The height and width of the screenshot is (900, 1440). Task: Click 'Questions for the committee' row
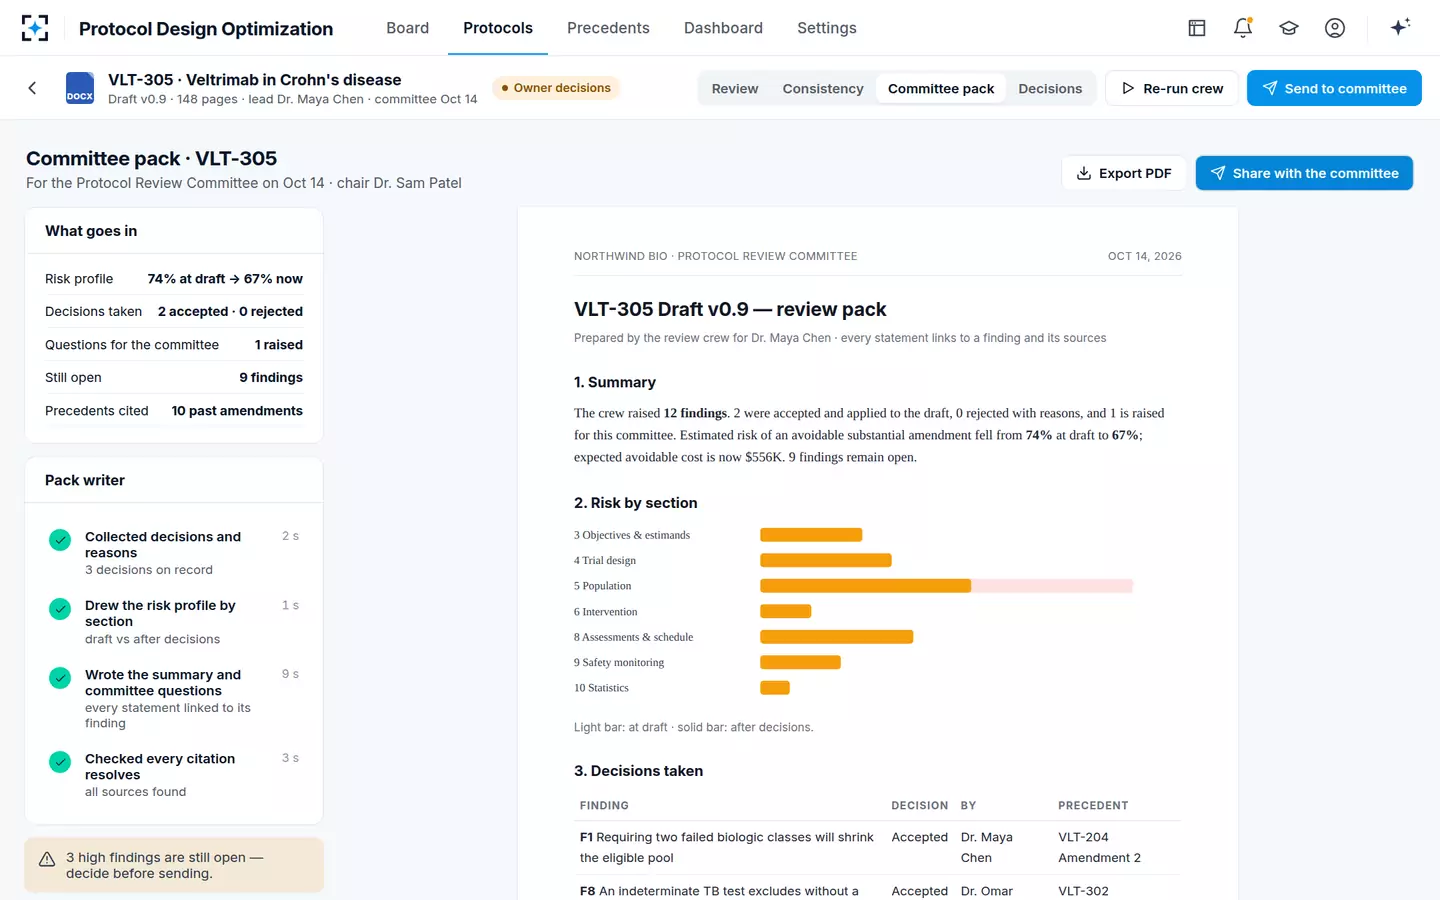(x=174, y=345)
